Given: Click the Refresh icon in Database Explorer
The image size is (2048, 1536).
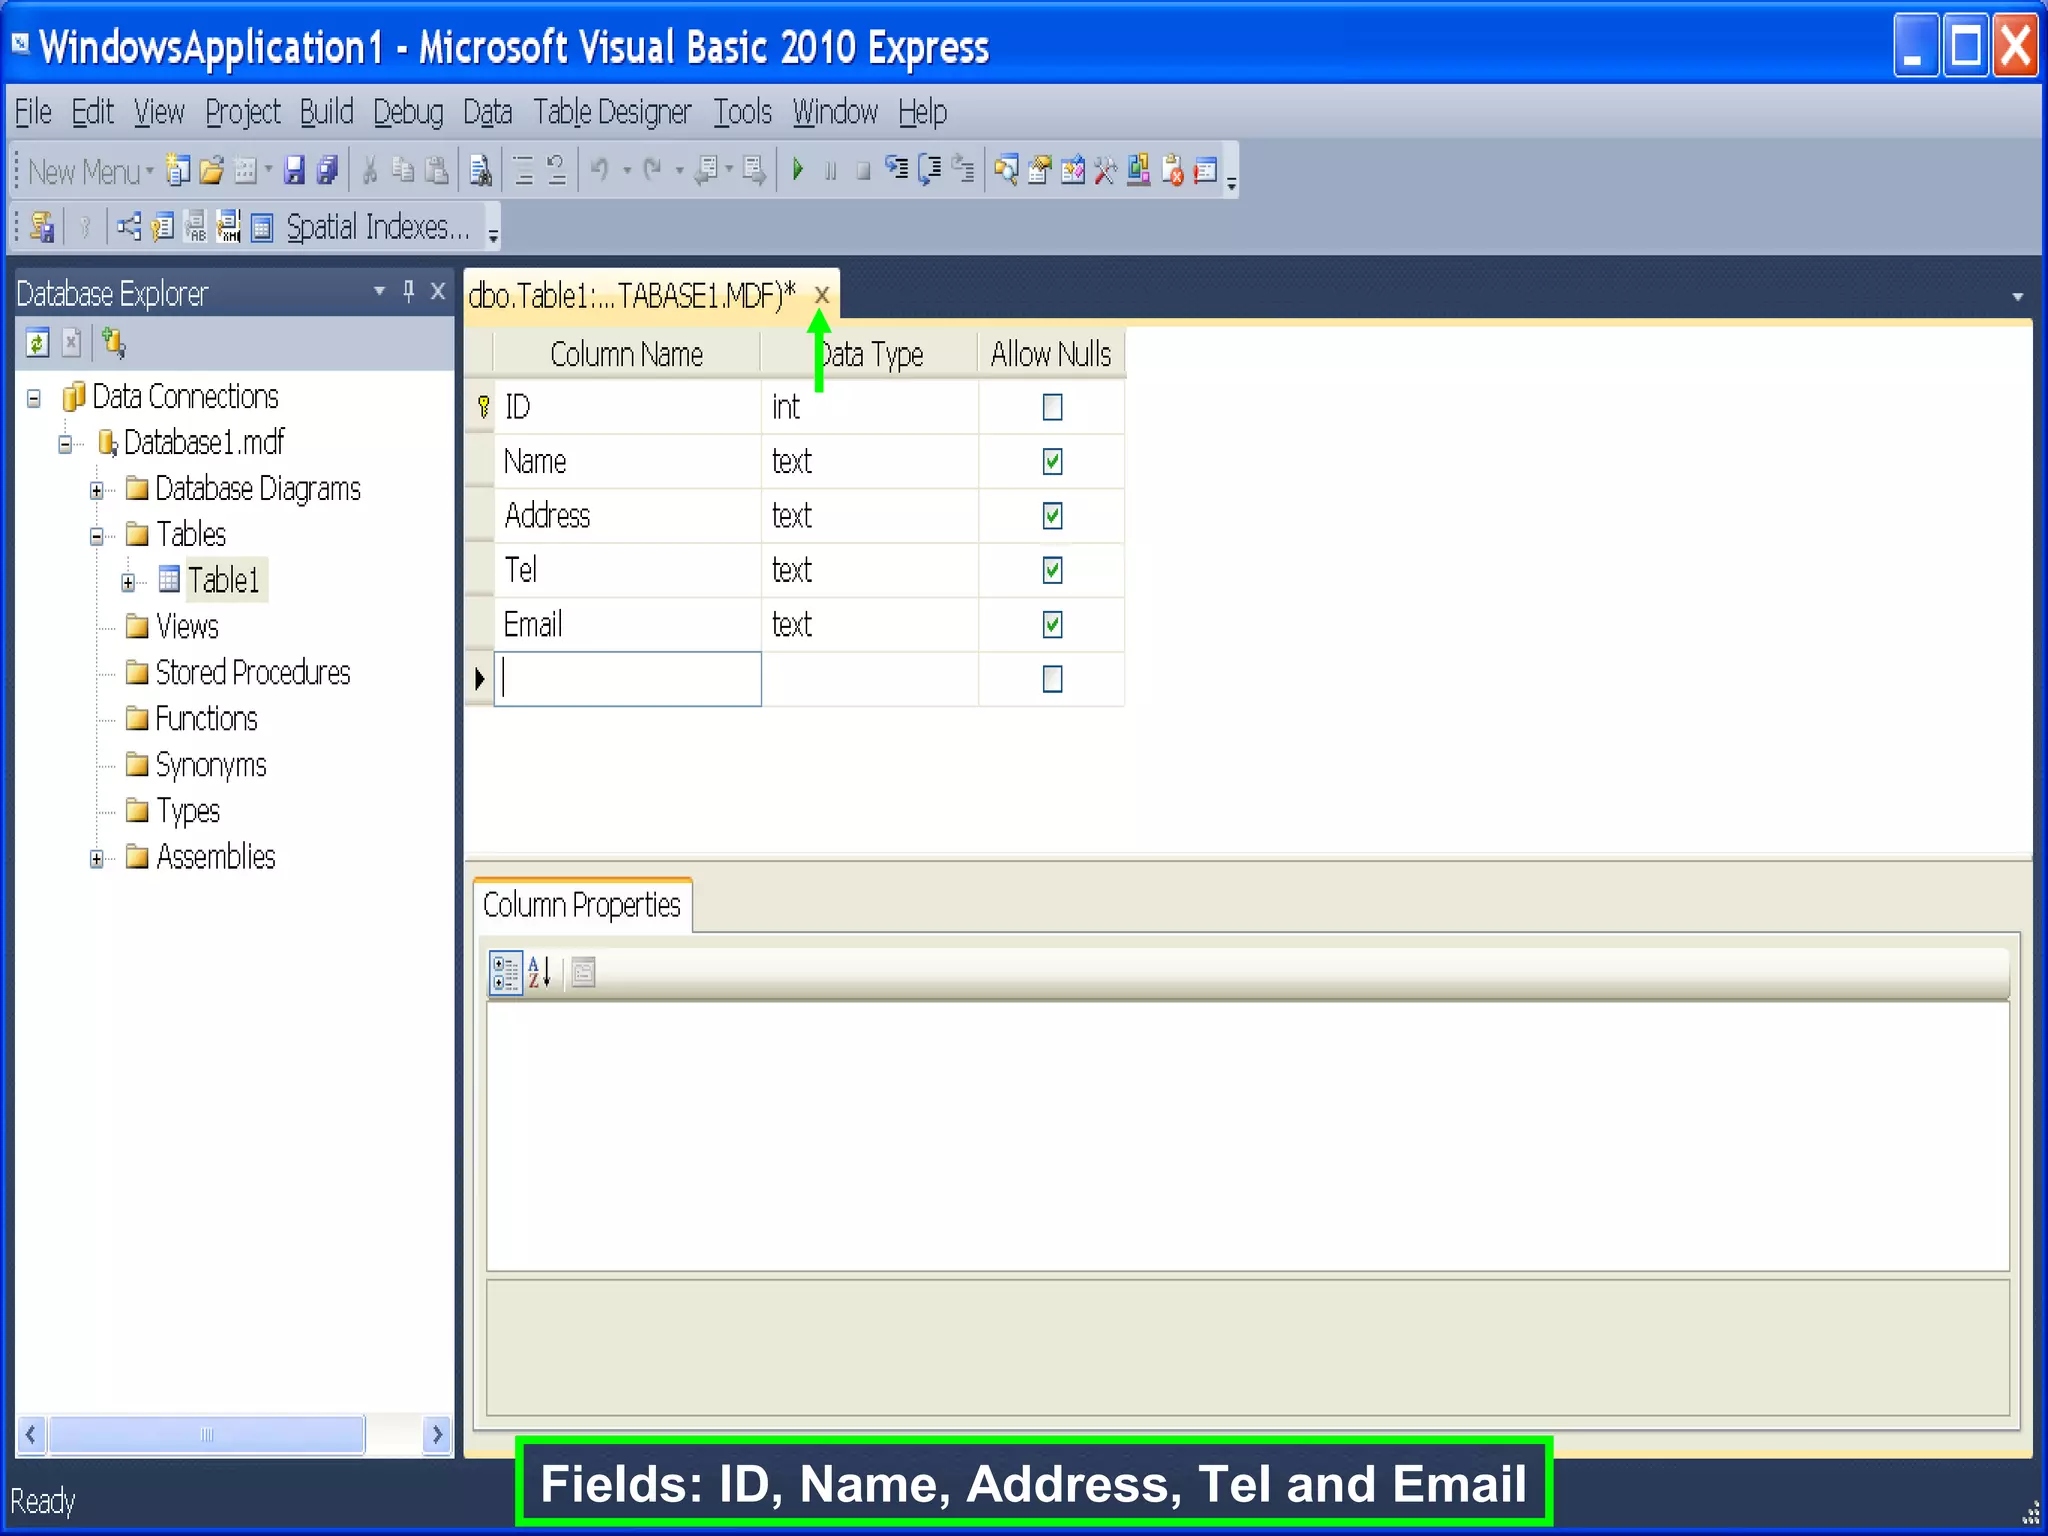Looking at the screenshot, I should (37, 344).
